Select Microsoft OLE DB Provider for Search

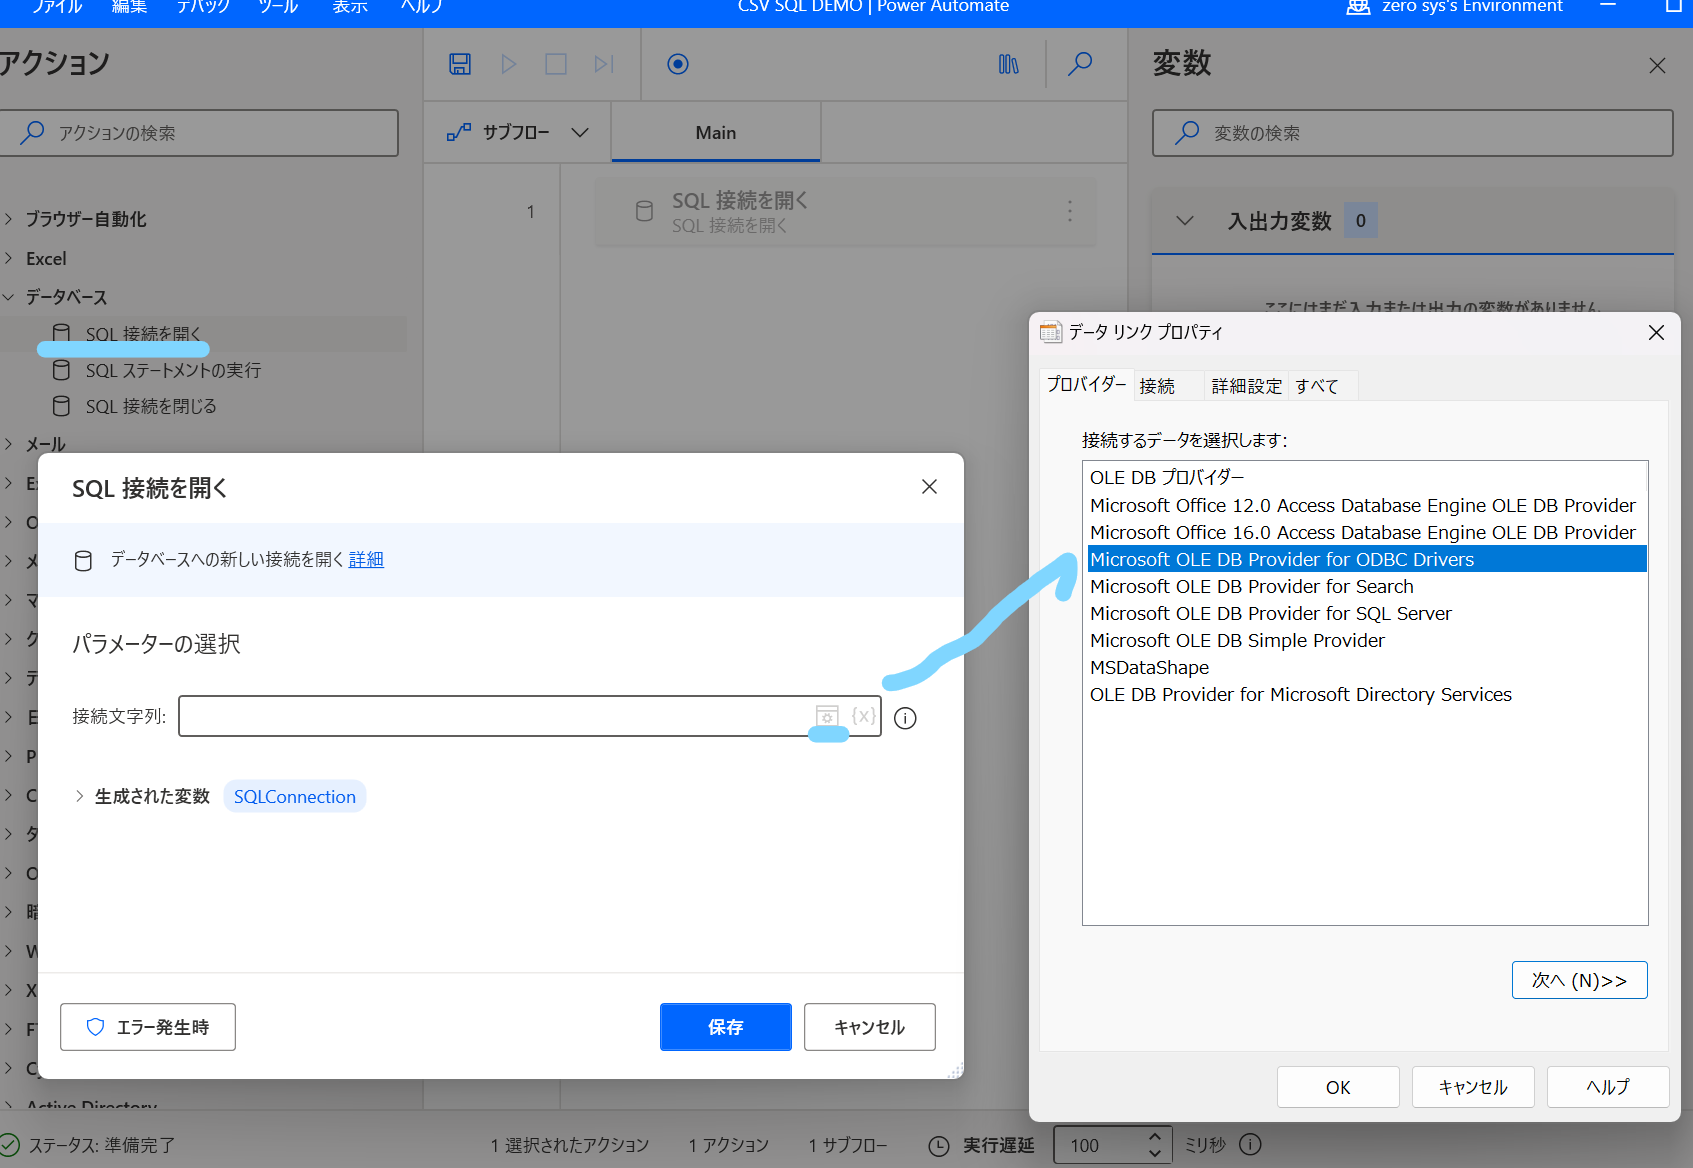[x=1366, y=586]
